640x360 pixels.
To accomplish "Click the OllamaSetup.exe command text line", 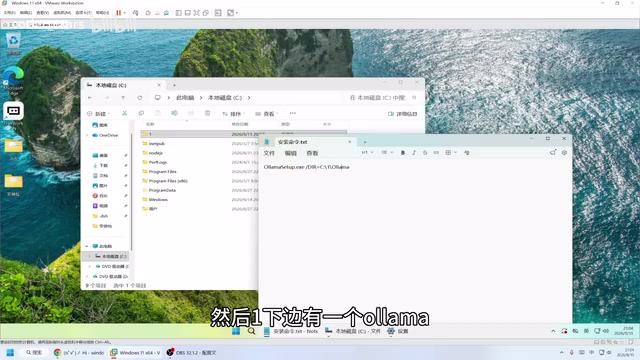I will [x=307, y=167].
